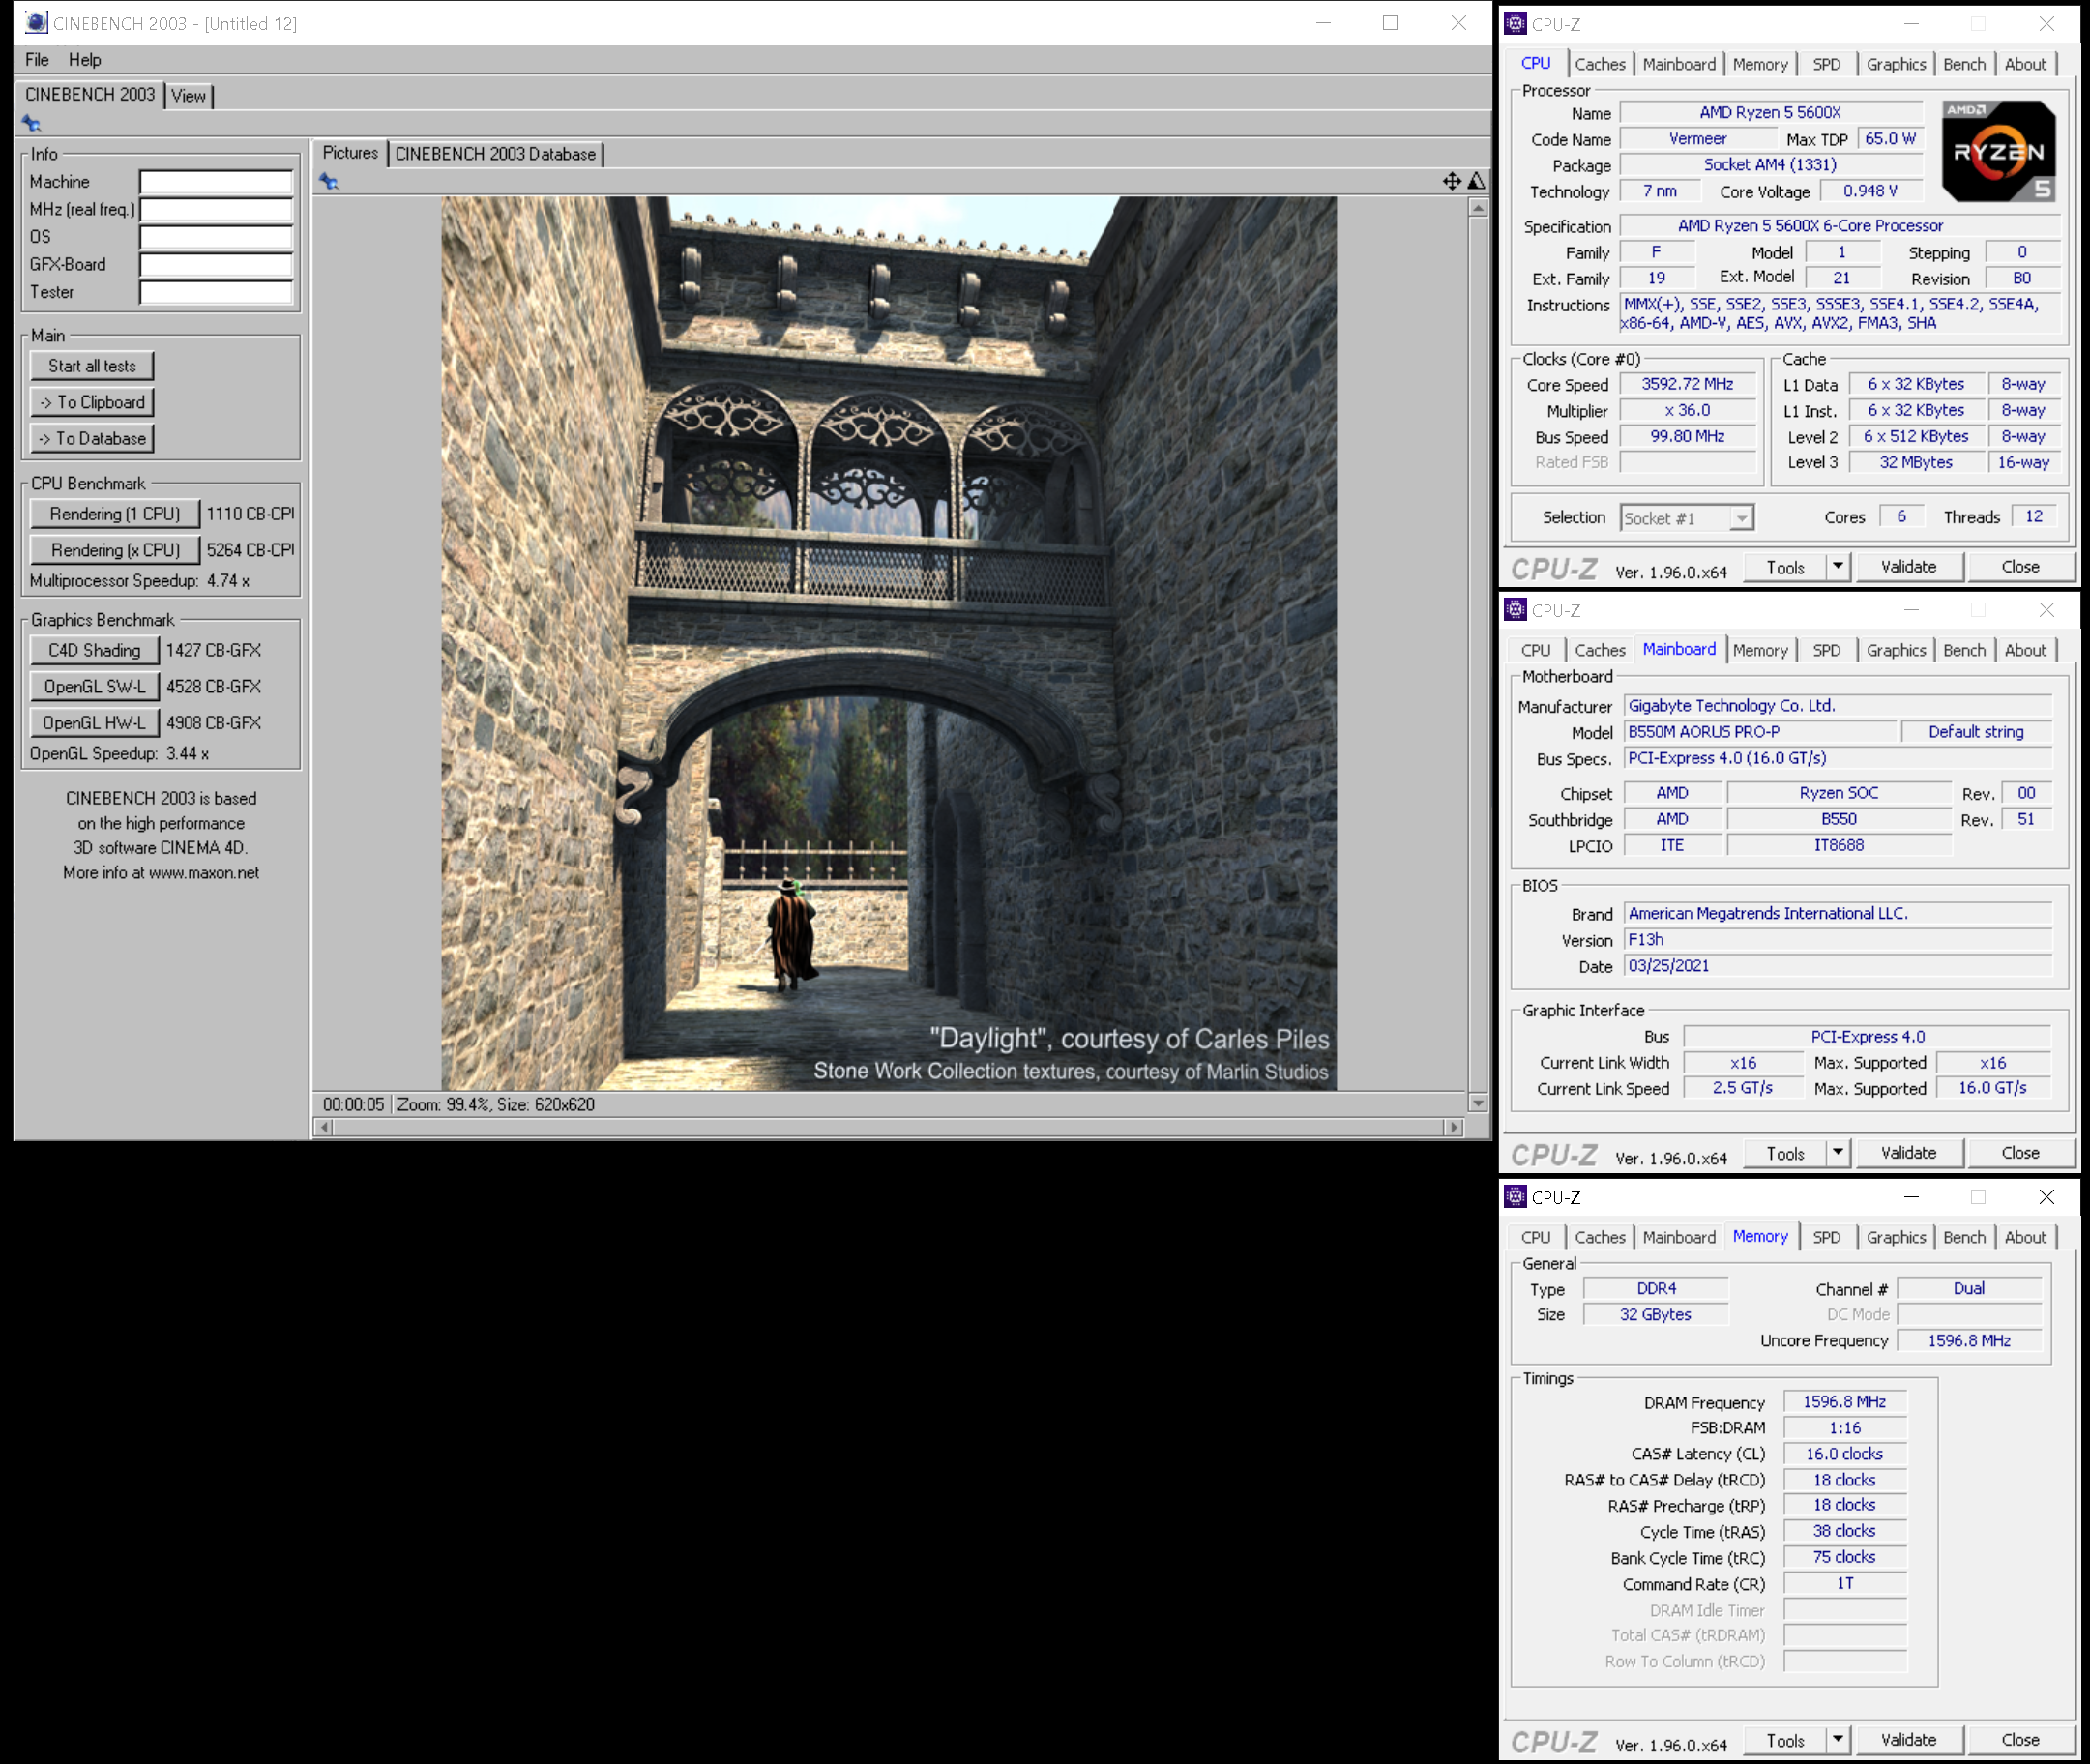Open Caches tab in top CPU-Z window
Viewport: 2090px width, 1764px height.
point(1600,64)
